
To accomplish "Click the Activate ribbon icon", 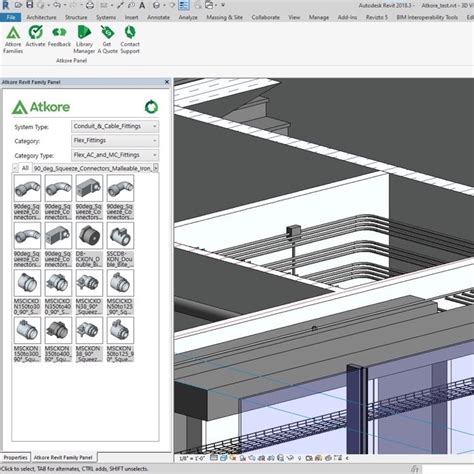I will tap(35, 36).
